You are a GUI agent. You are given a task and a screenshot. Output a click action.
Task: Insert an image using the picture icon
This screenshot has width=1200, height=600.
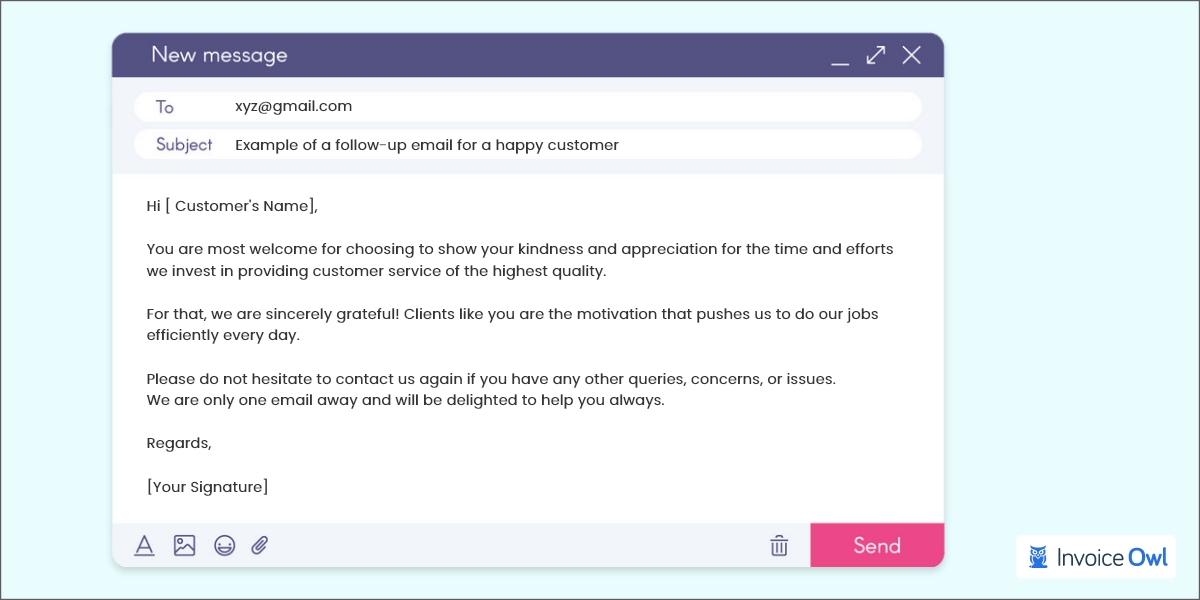(x=184, y=545)
